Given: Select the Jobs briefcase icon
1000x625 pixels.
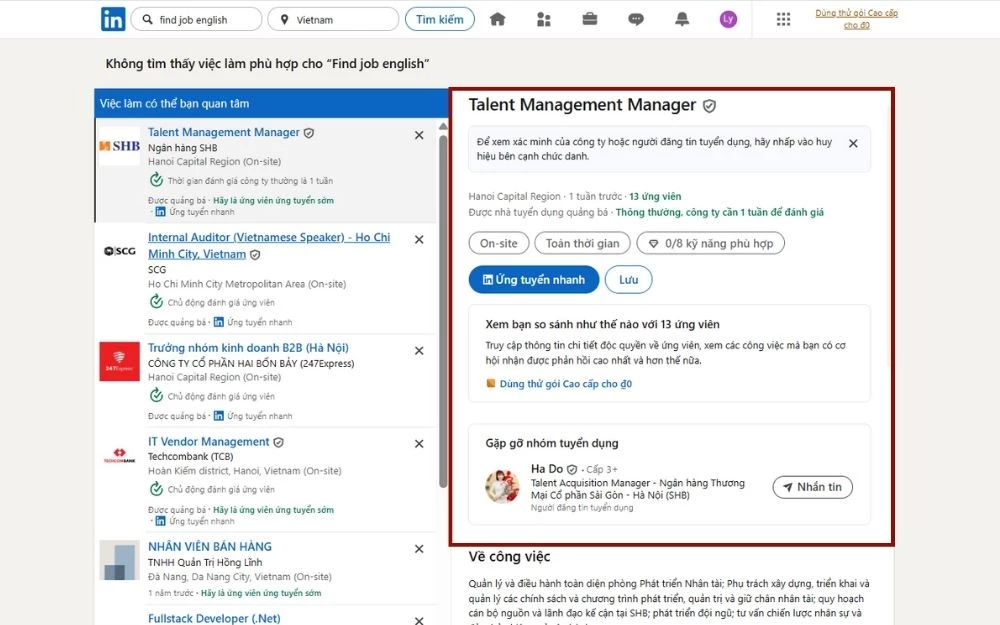Looking at the screenshot, I should tap(589, 18).
